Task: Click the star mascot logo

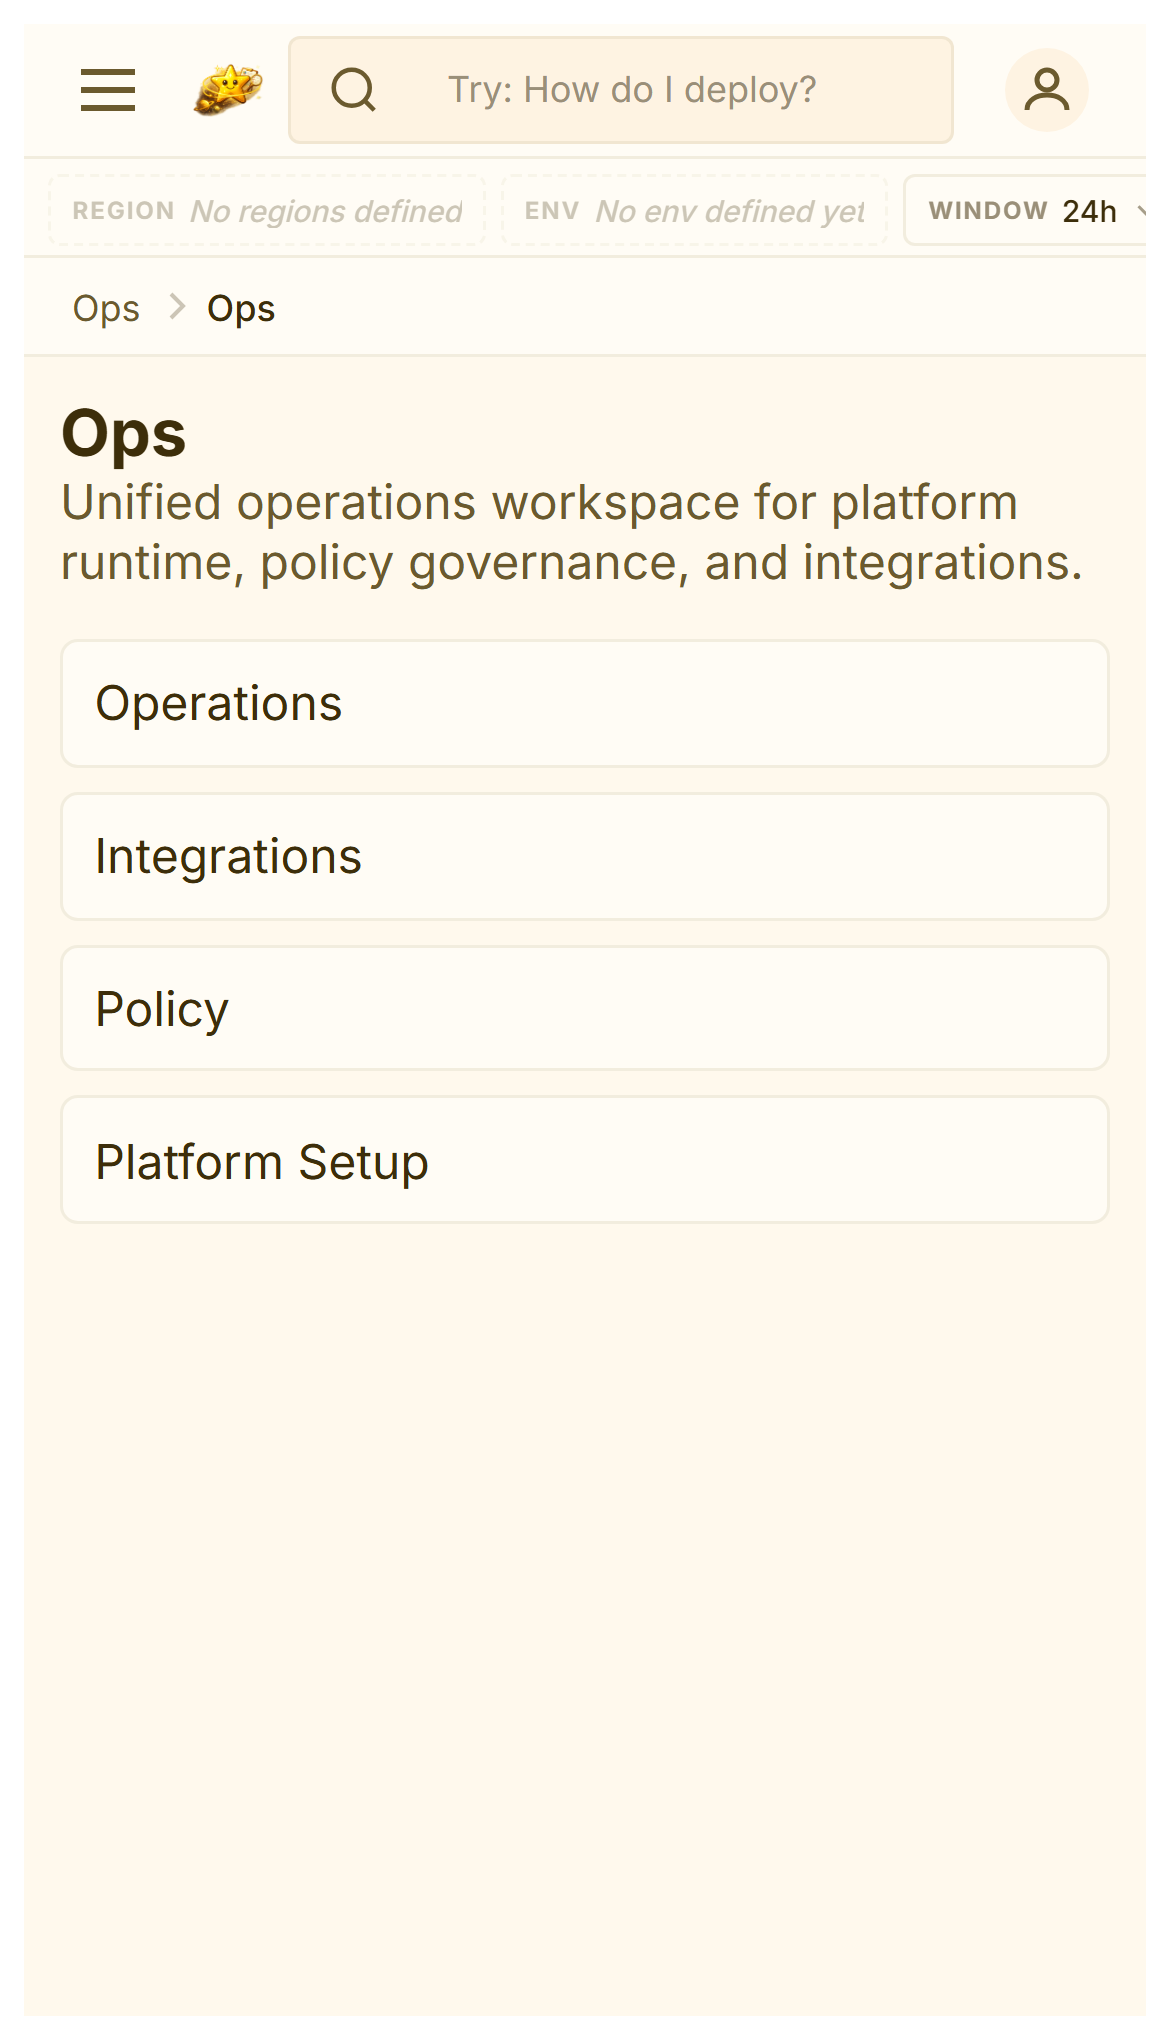Action: pos(228,90)
